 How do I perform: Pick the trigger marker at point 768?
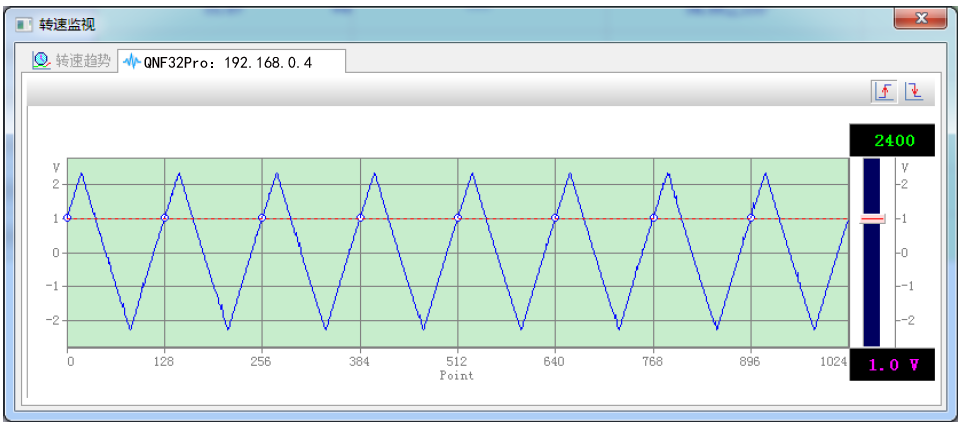653,218
